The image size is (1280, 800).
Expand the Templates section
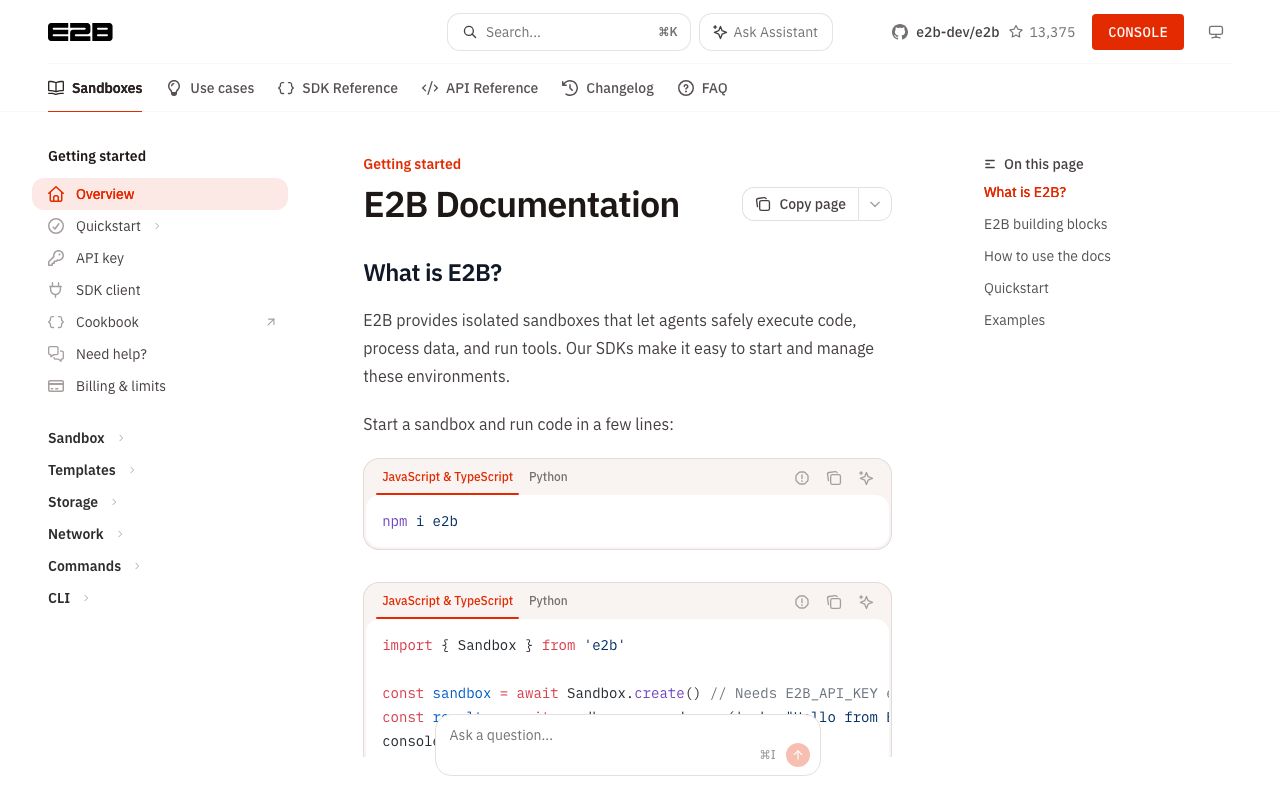132,470
